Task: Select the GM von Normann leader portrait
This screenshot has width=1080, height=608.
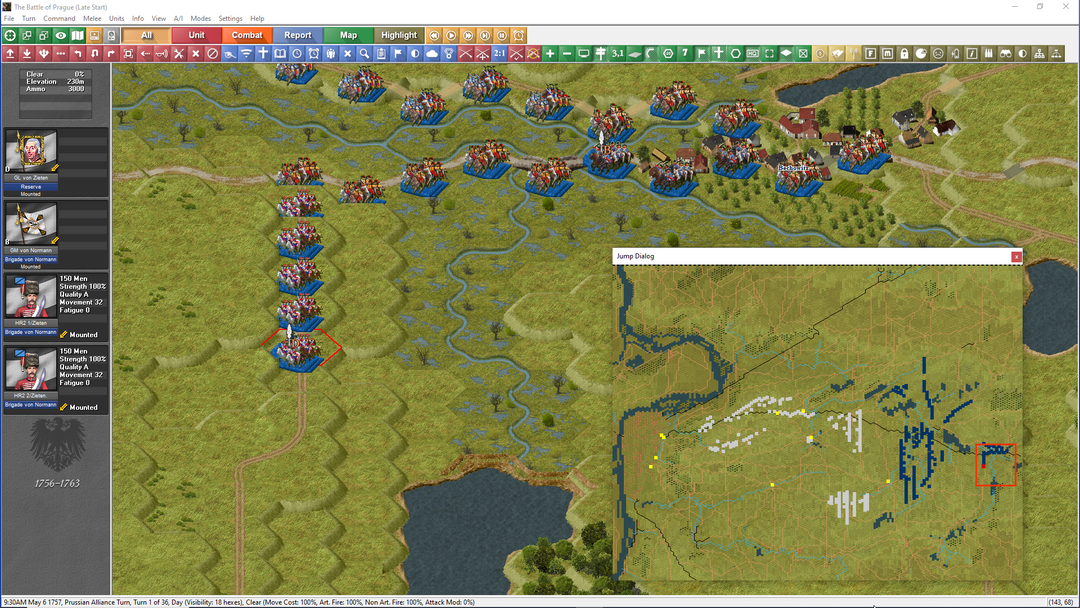Action: (31, 224)
